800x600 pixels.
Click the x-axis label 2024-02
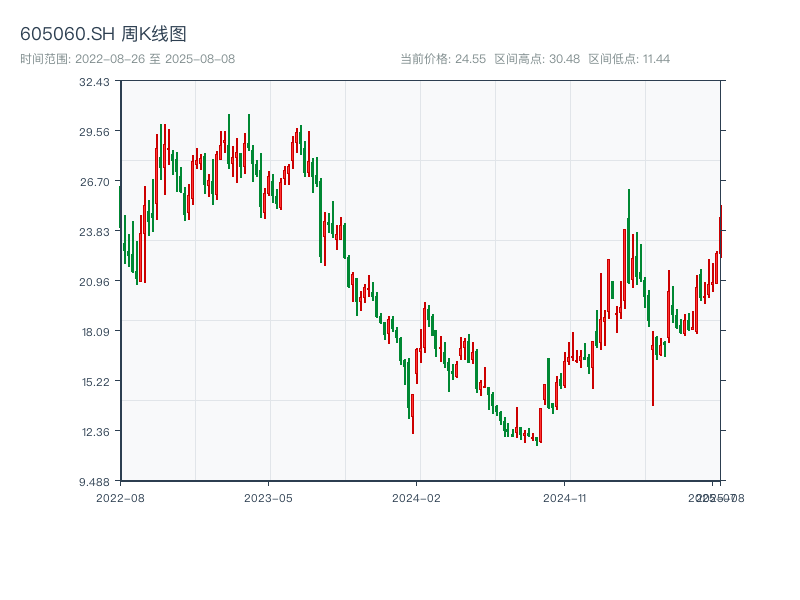[x=416, y=498]
